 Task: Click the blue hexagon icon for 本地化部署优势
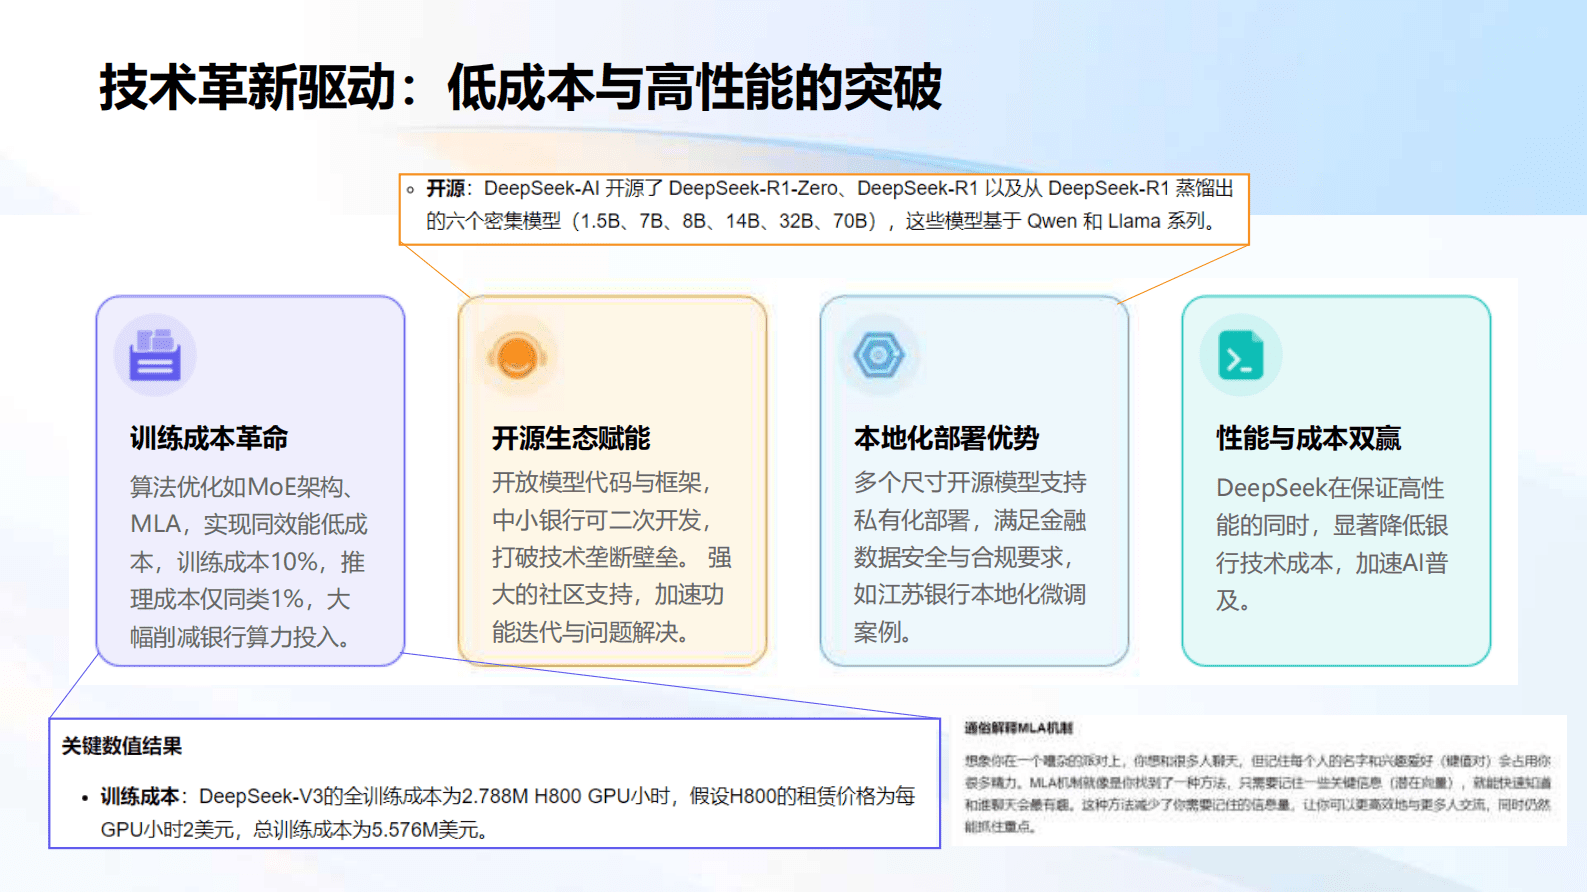tap(879, 355)
